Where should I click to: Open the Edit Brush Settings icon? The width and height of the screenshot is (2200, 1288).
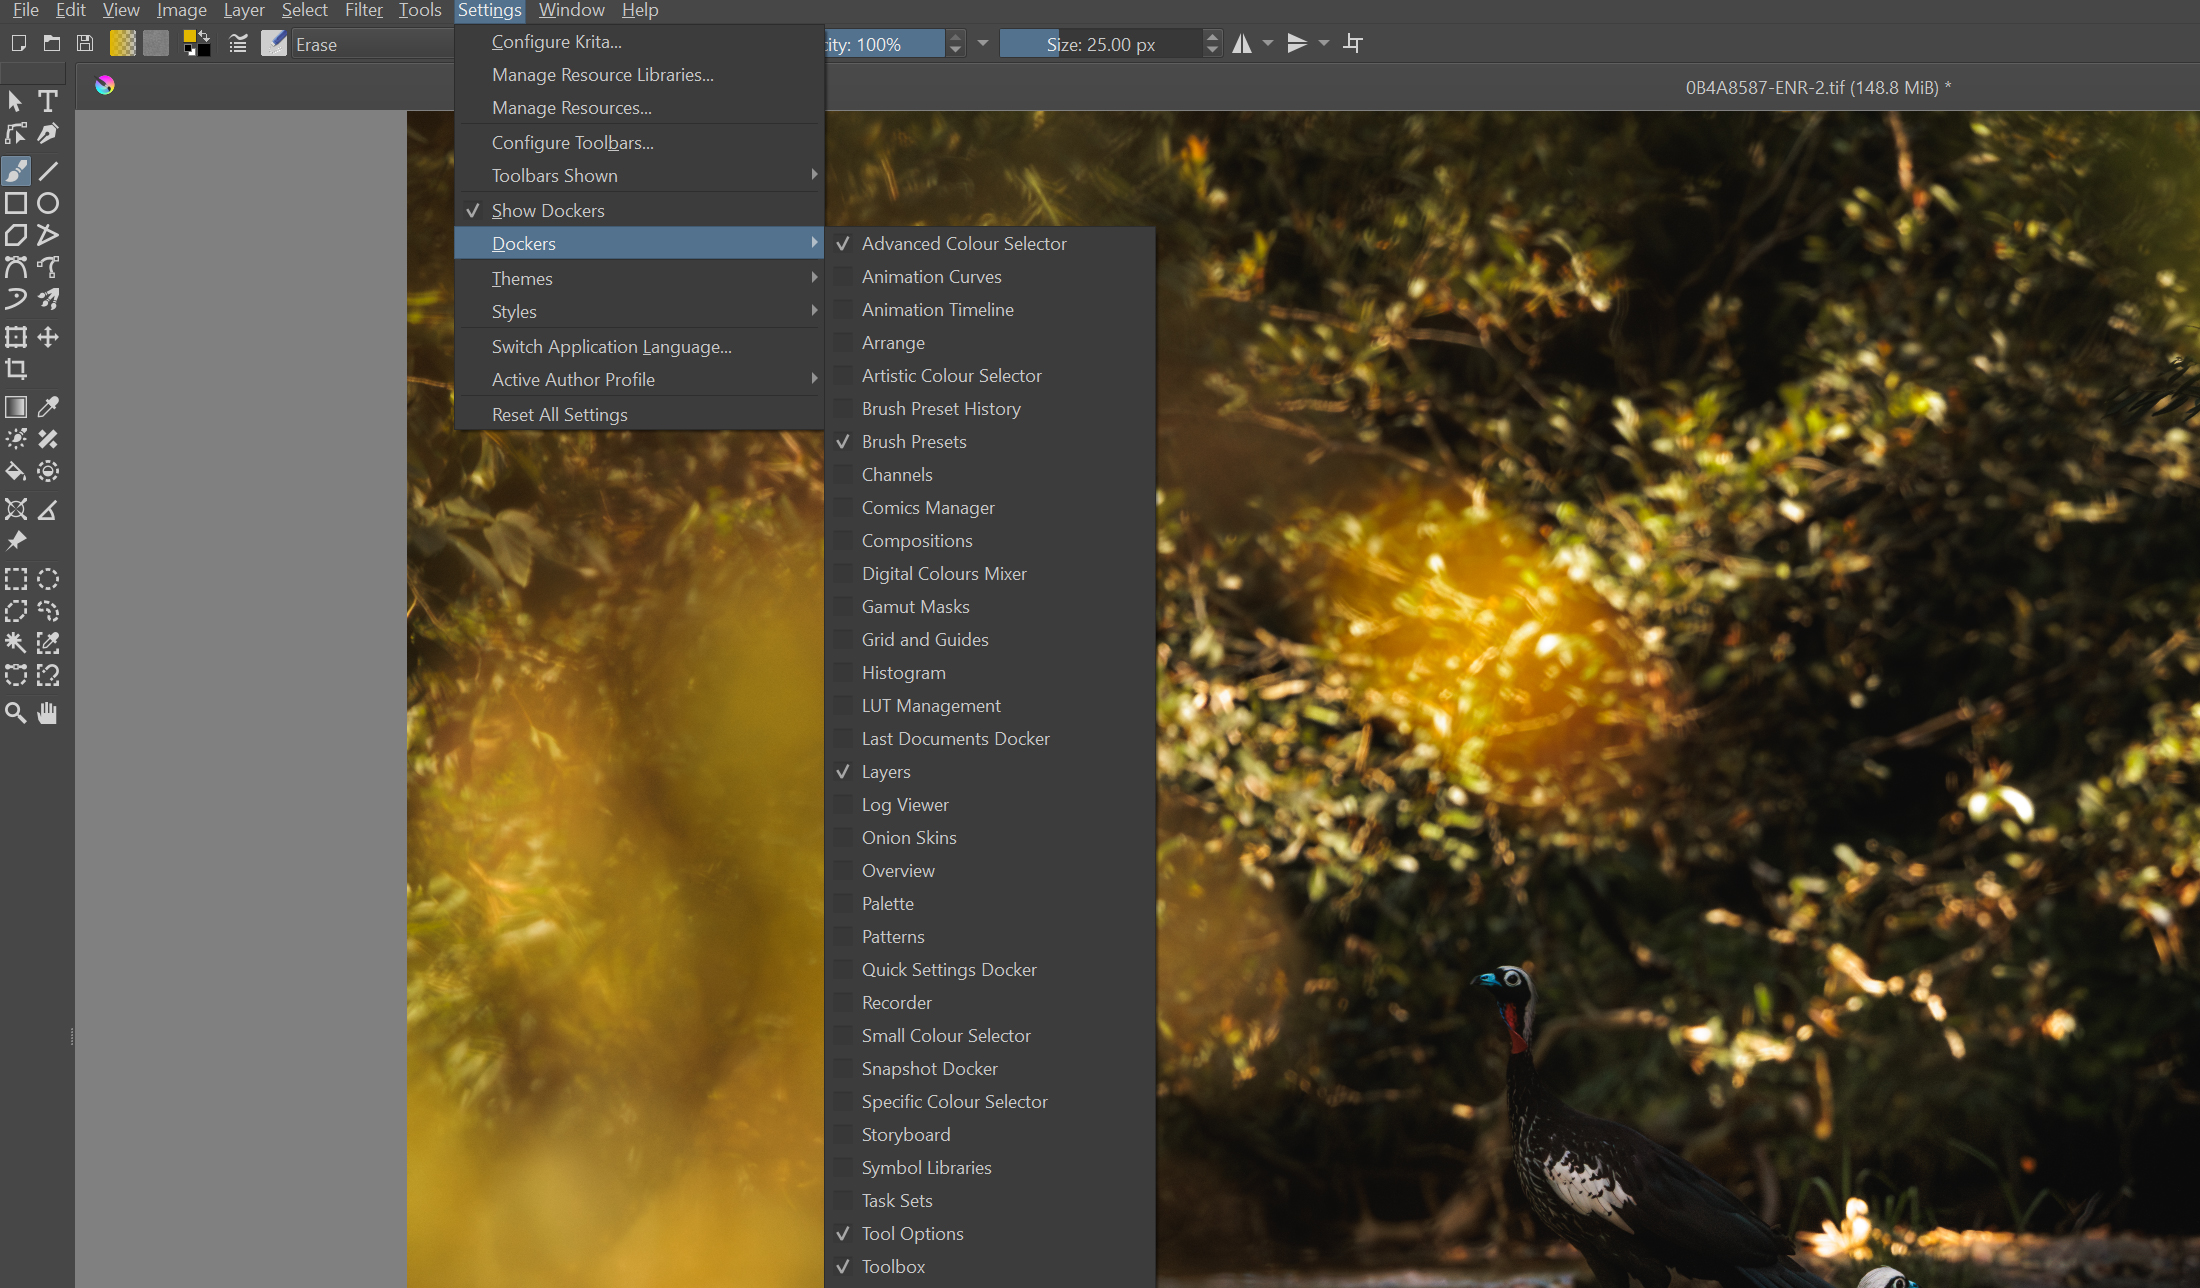(238, 43)
